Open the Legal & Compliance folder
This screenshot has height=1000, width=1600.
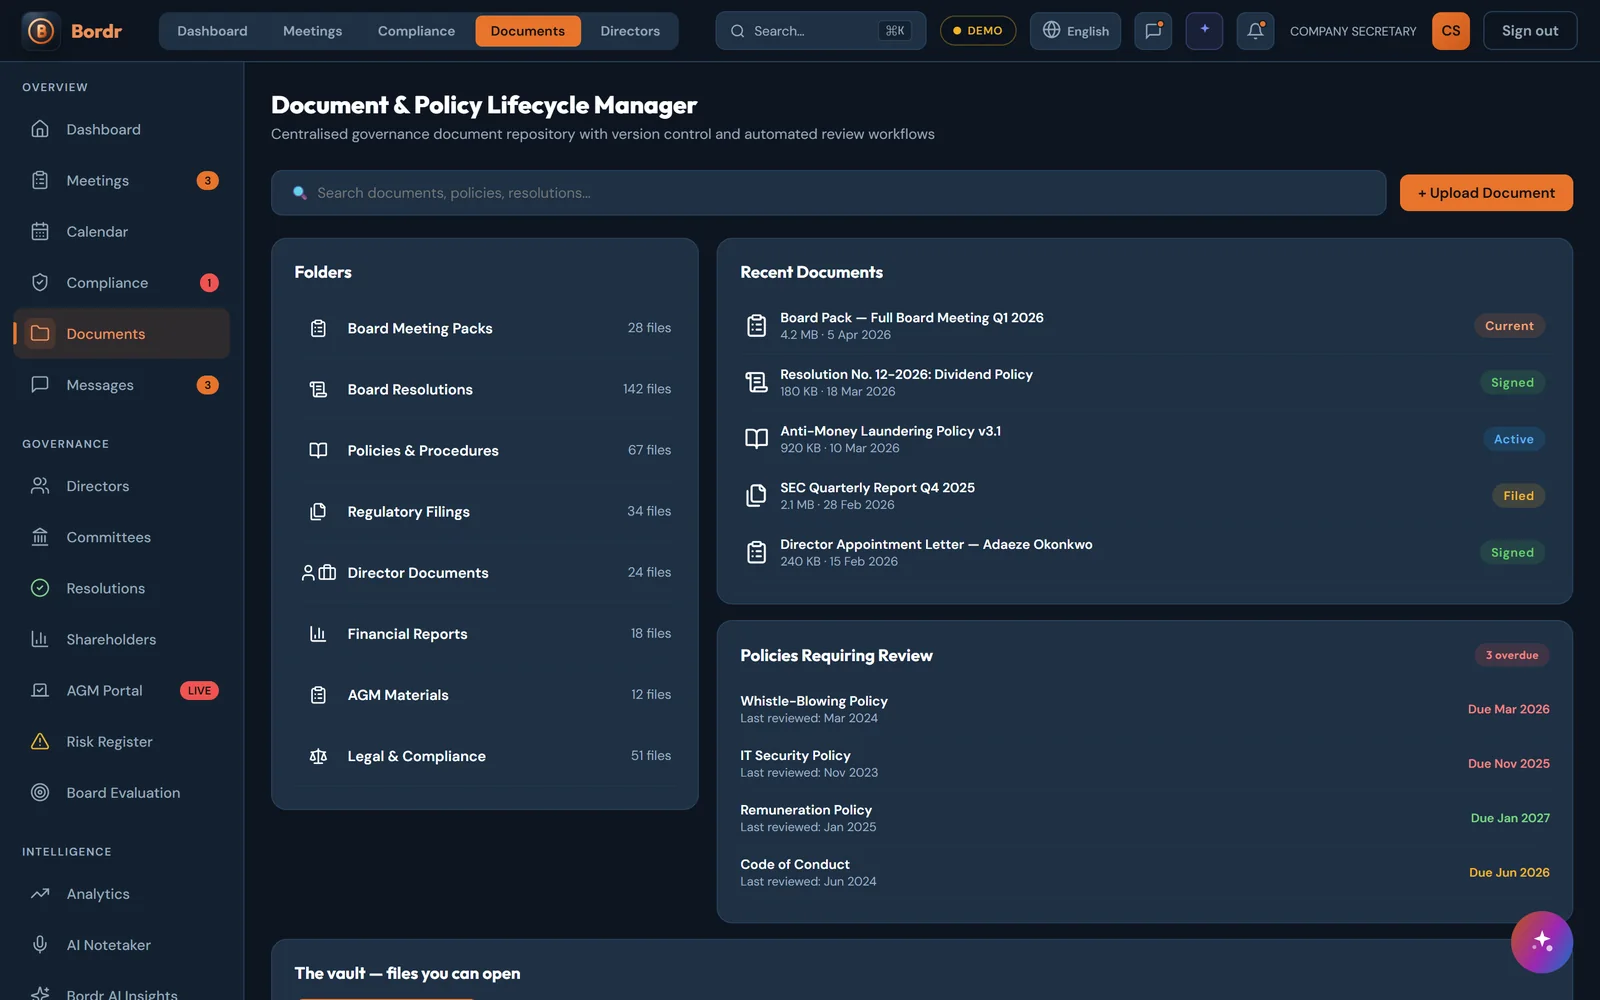pyautogui.click(x=485, y=756)
